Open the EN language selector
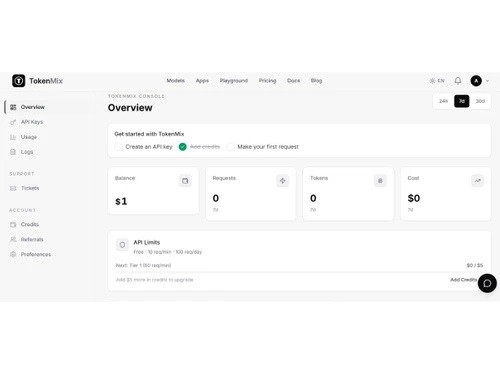Image resolution: width=500 pixels, height=375 pixels. (441, 81)
